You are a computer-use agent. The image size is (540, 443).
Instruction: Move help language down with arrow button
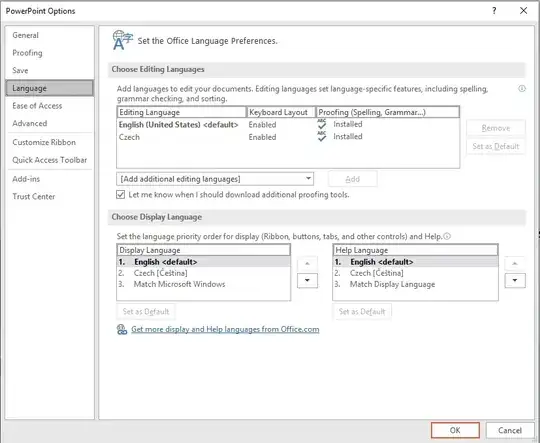(x=515, y=280)
